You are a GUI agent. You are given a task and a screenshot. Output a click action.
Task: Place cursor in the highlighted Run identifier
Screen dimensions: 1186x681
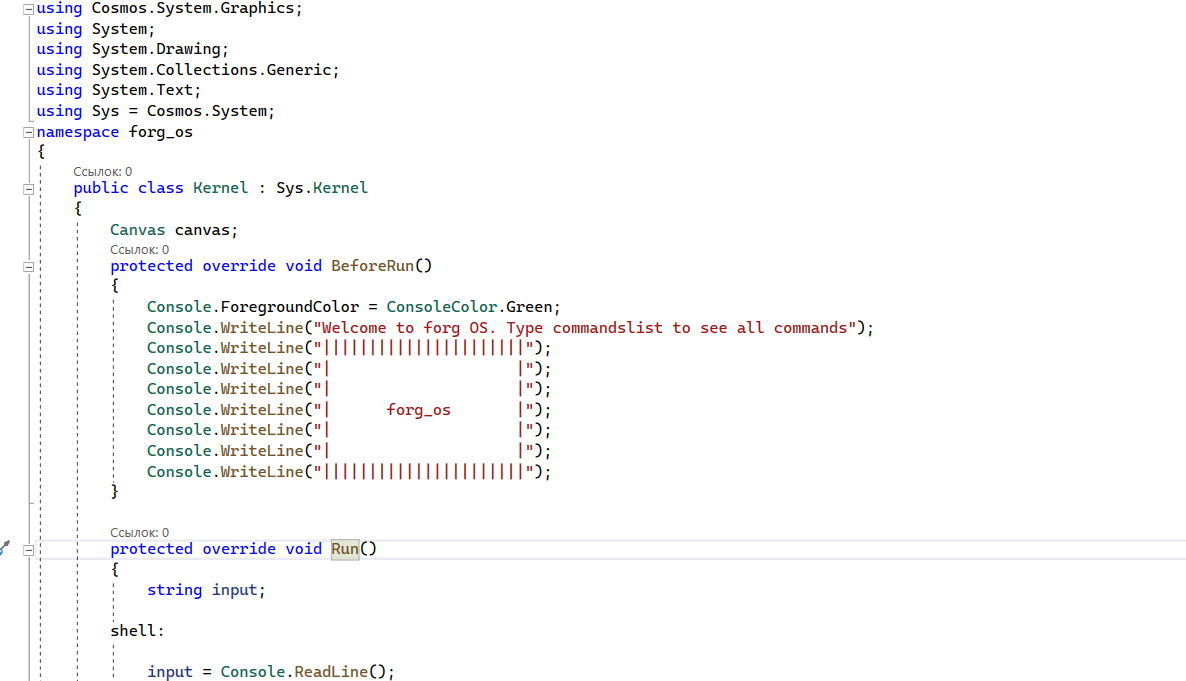[344, 548]
